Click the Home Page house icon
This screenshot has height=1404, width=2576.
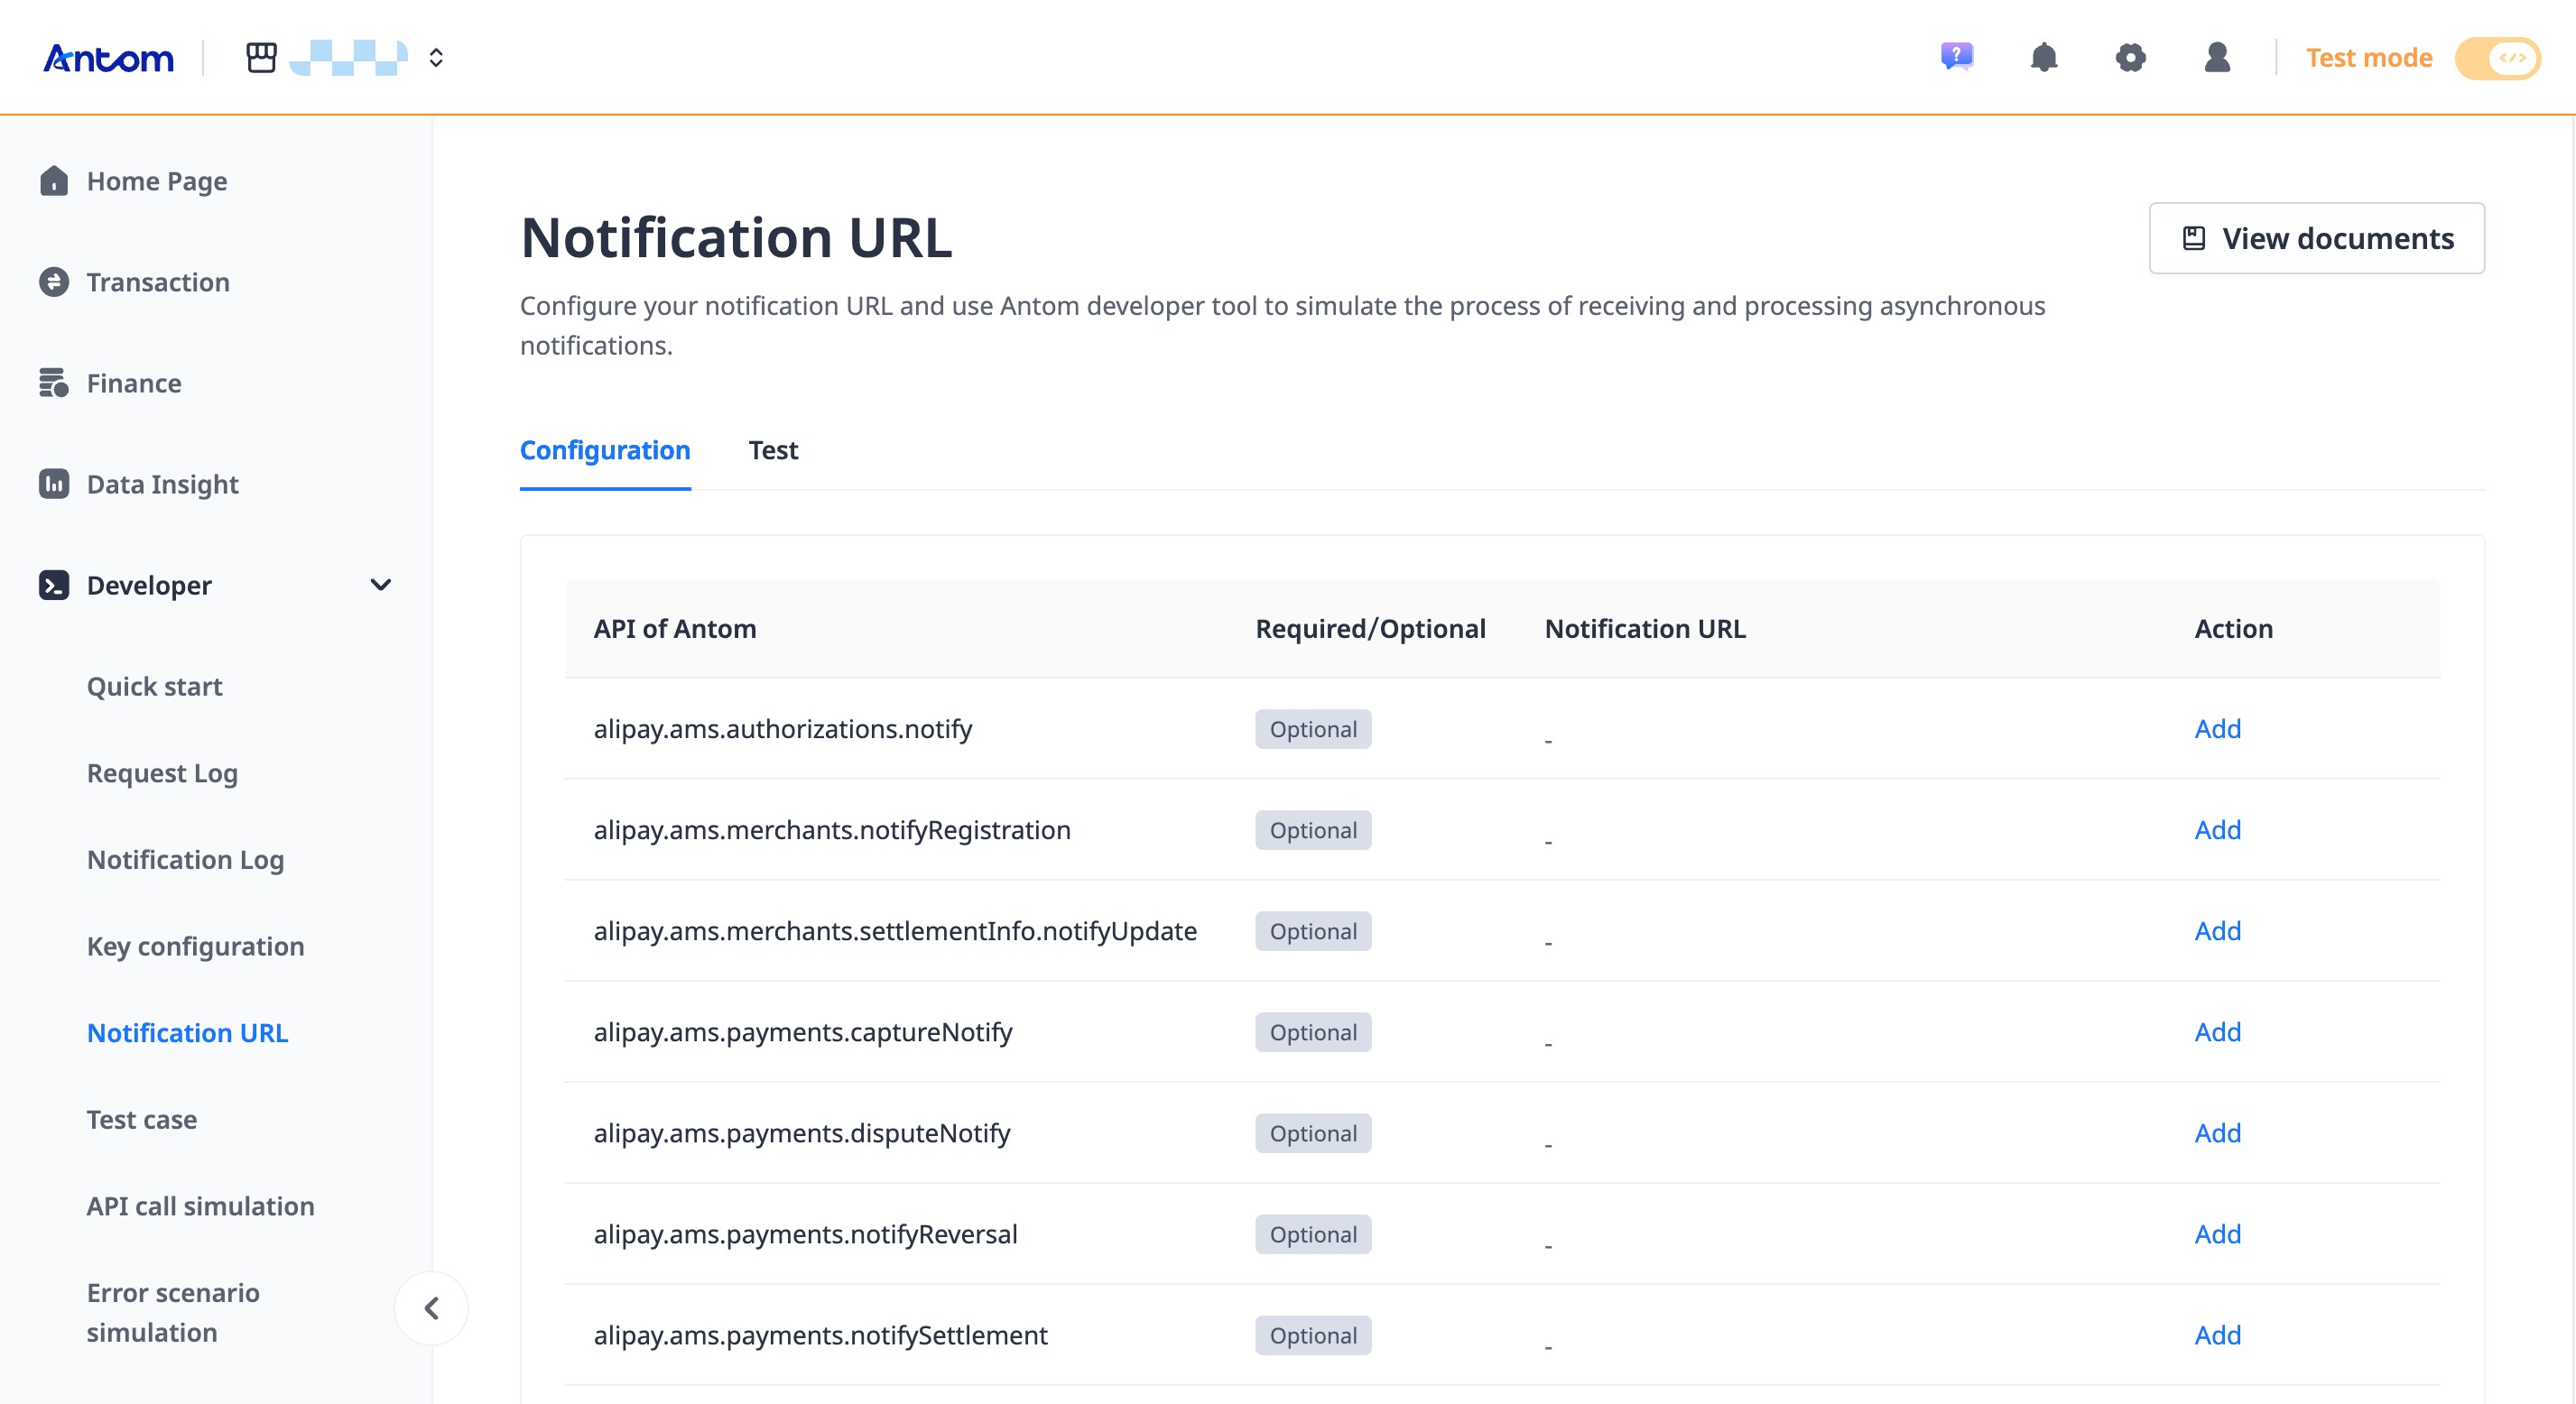tap(54, 181)
